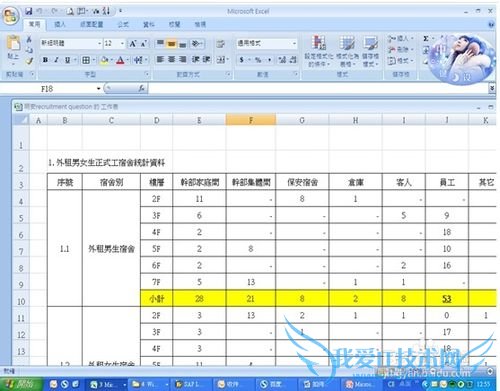Sort descending via quick access toolbar icon
Image resolution: width=500 pixels, height=391 pixels.
106,11
